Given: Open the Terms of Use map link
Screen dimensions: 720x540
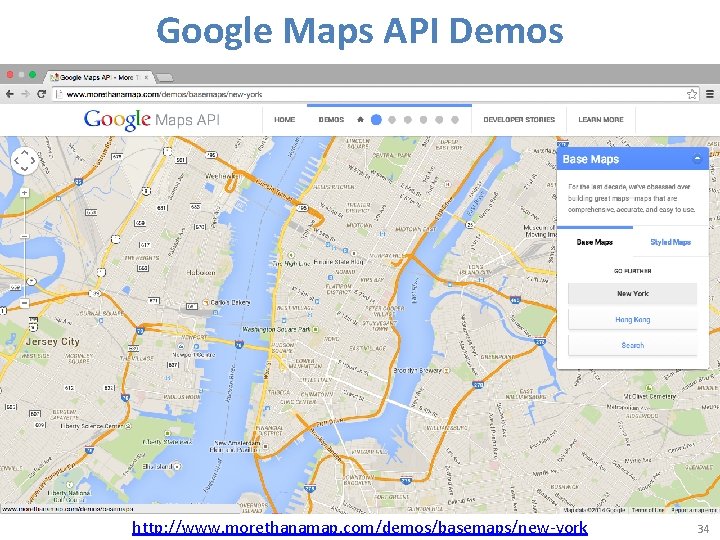Looking at the screenshot, I should [x=648, y=510].
